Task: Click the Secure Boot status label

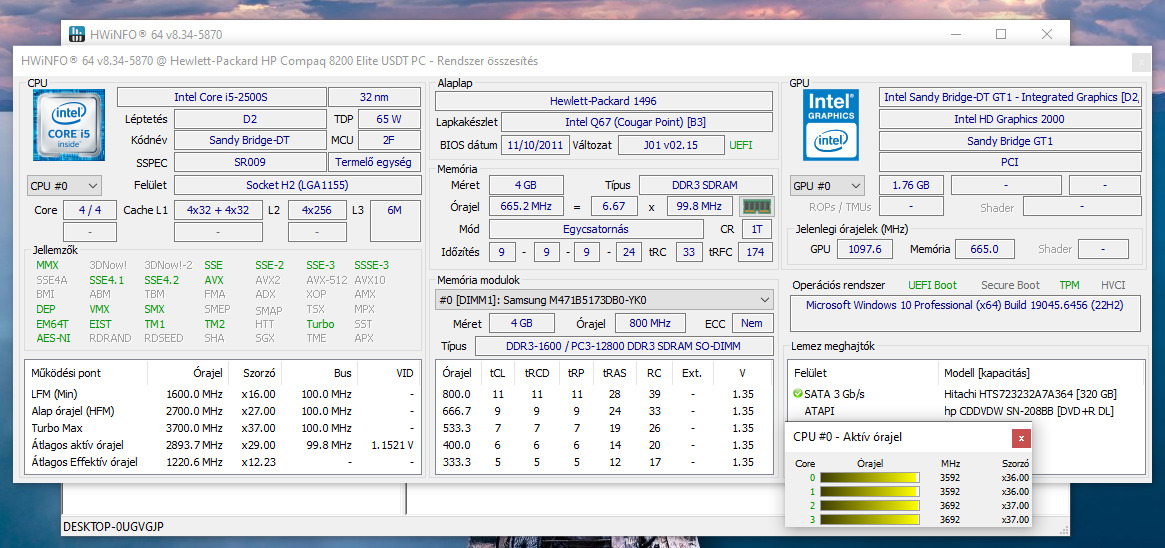Action: [1010, 285]
